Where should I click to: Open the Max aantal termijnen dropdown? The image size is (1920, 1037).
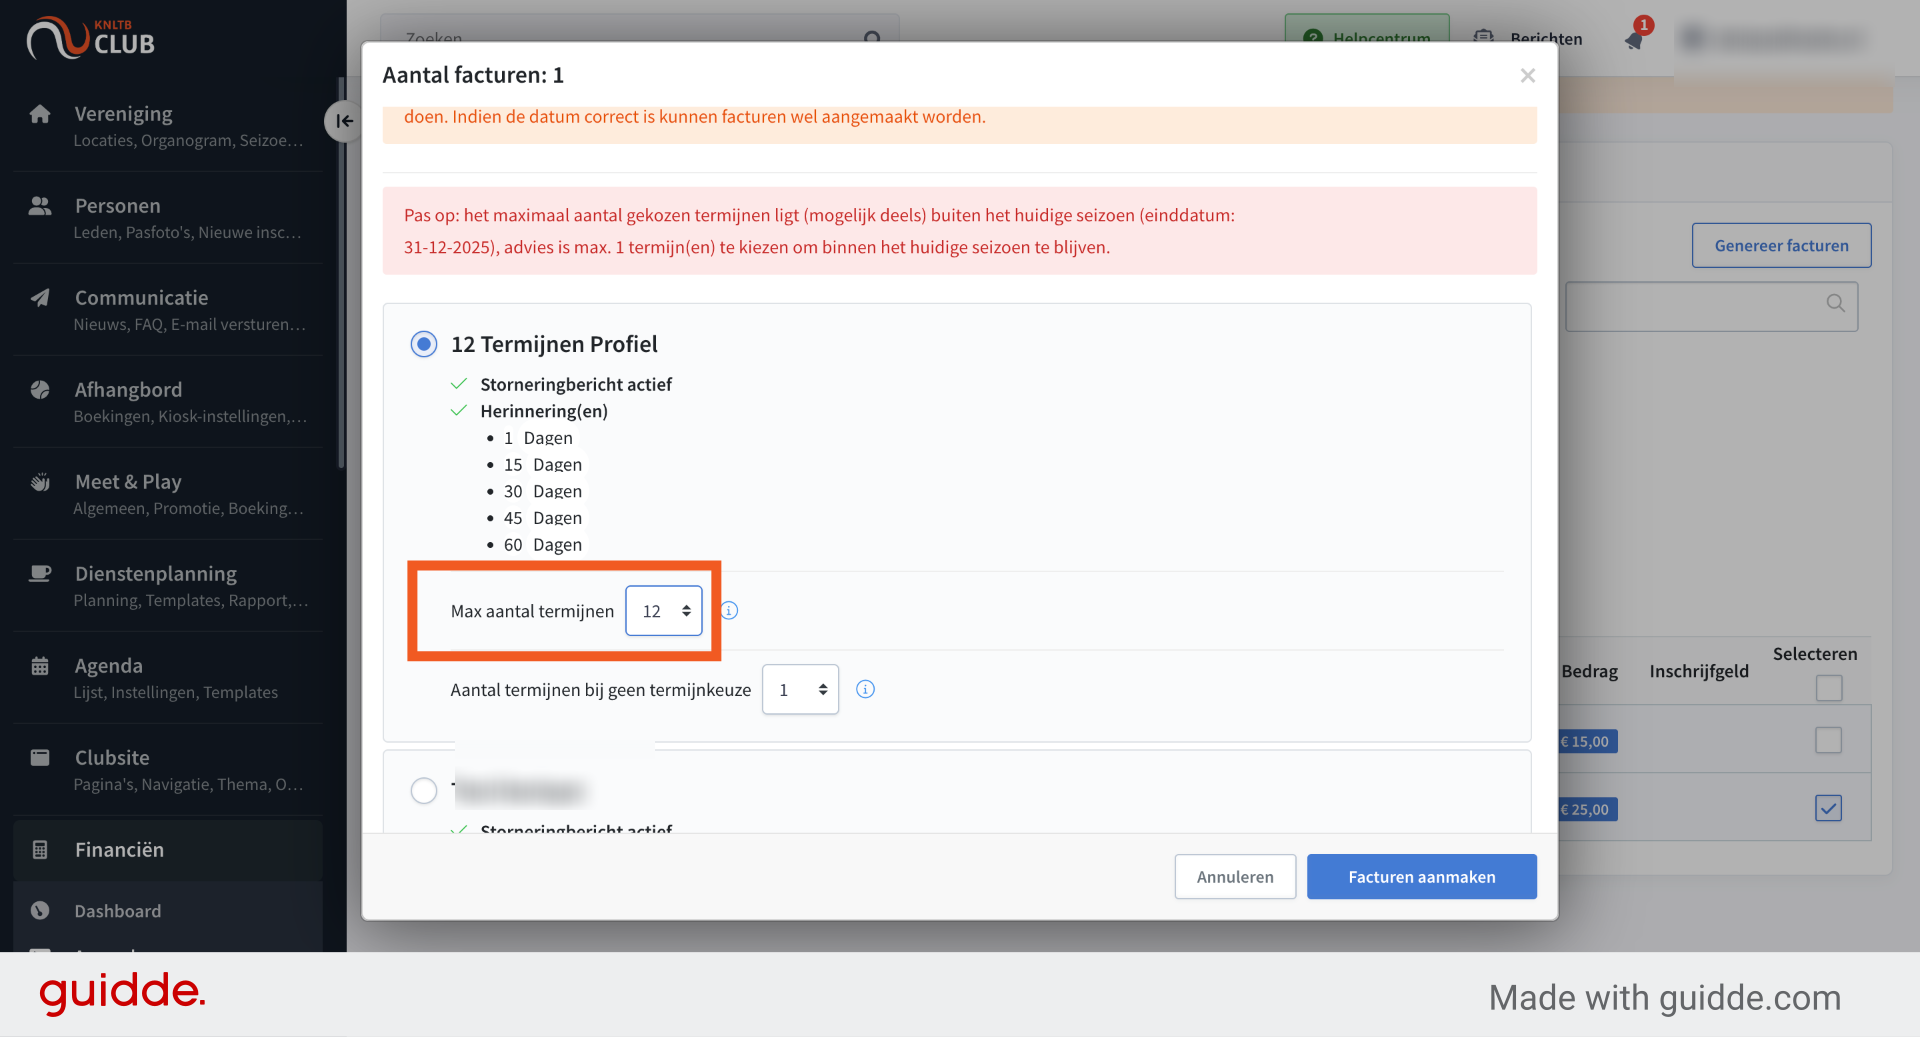click(664, 611)
